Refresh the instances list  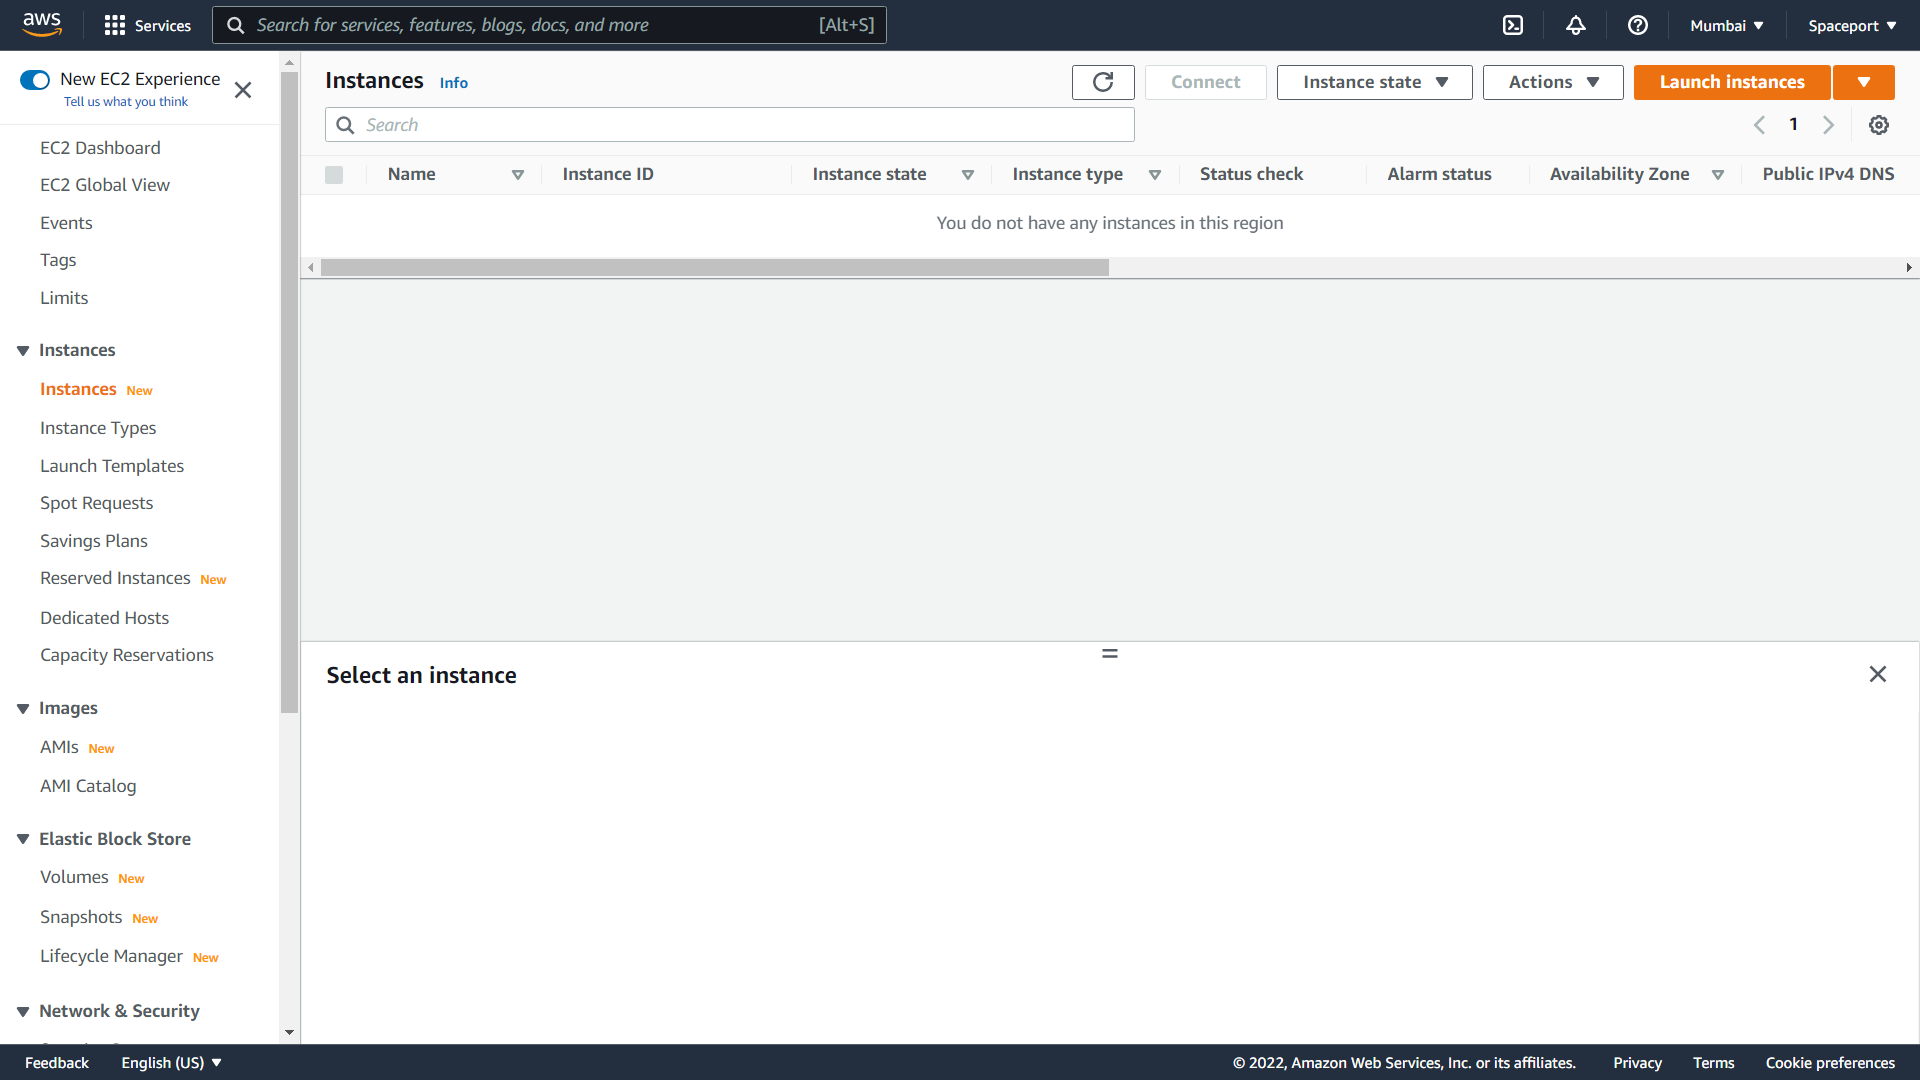(x=1103, y=82)
